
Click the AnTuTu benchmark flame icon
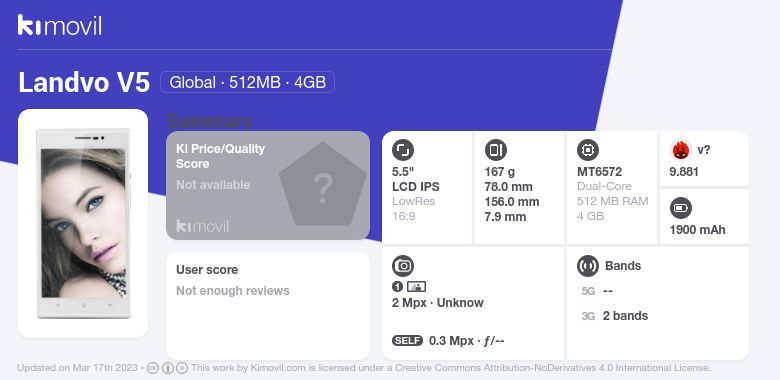click(x=681, y=150)
